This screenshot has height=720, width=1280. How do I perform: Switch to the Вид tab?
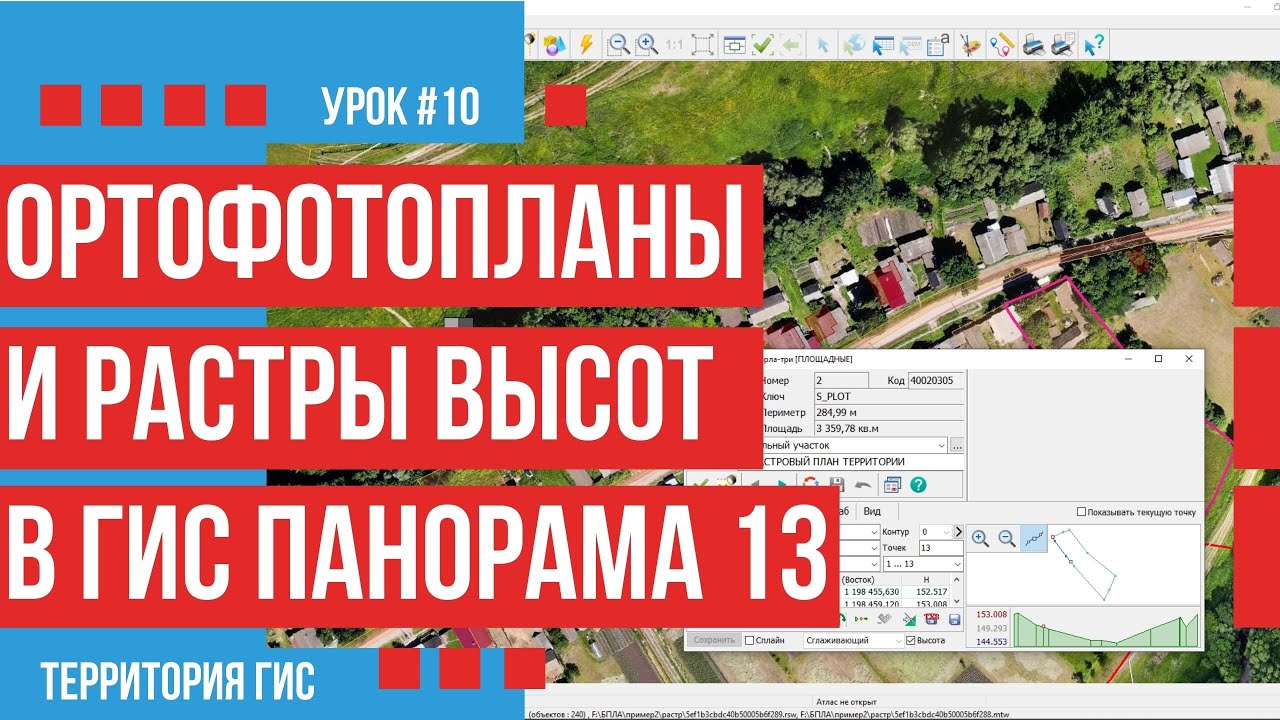click(872, 511)
